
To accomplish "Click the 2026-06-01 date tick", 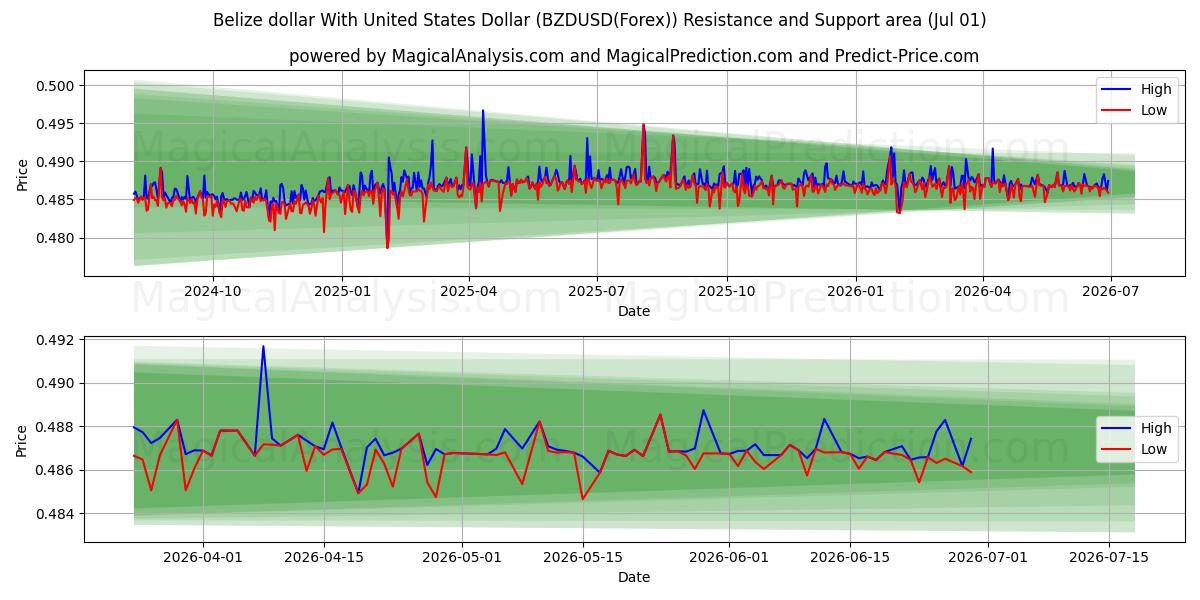I will pyautogui.click(x=729, y=556).
